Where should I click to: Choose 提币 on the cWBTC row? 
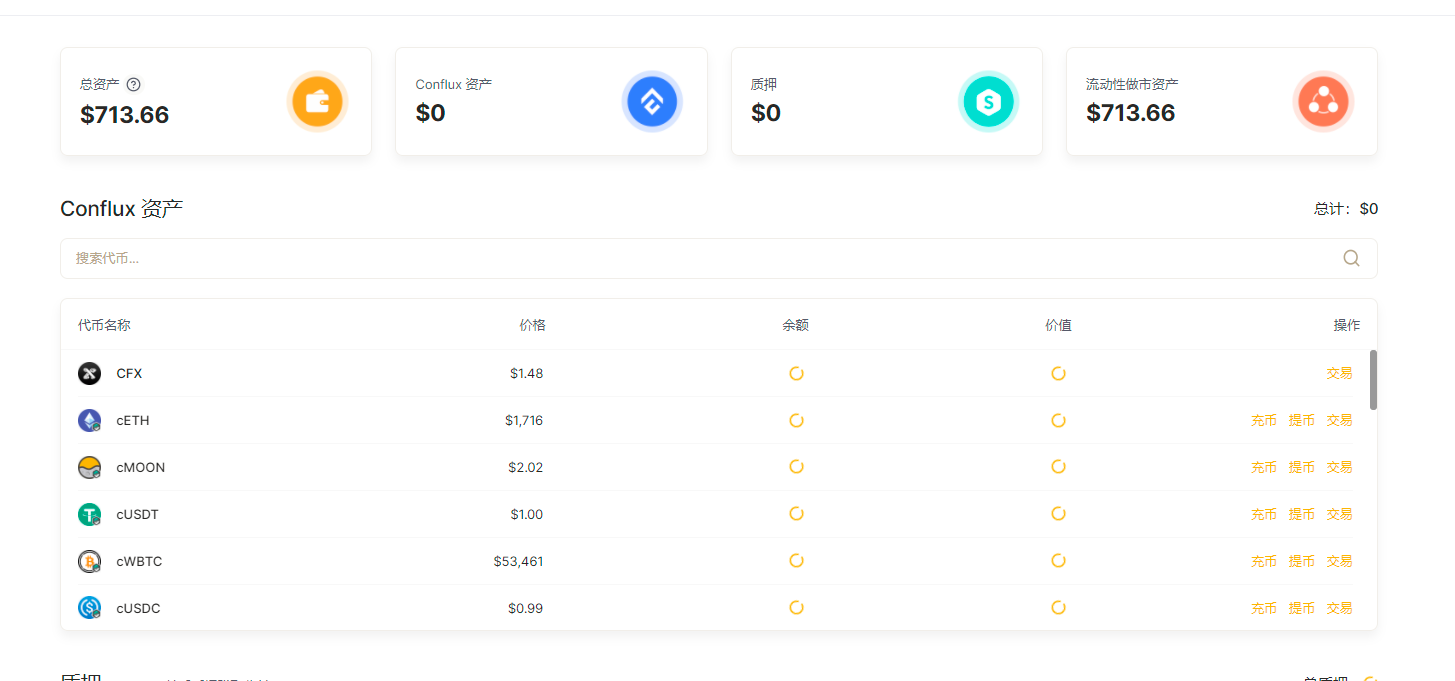click(1302, 562)
